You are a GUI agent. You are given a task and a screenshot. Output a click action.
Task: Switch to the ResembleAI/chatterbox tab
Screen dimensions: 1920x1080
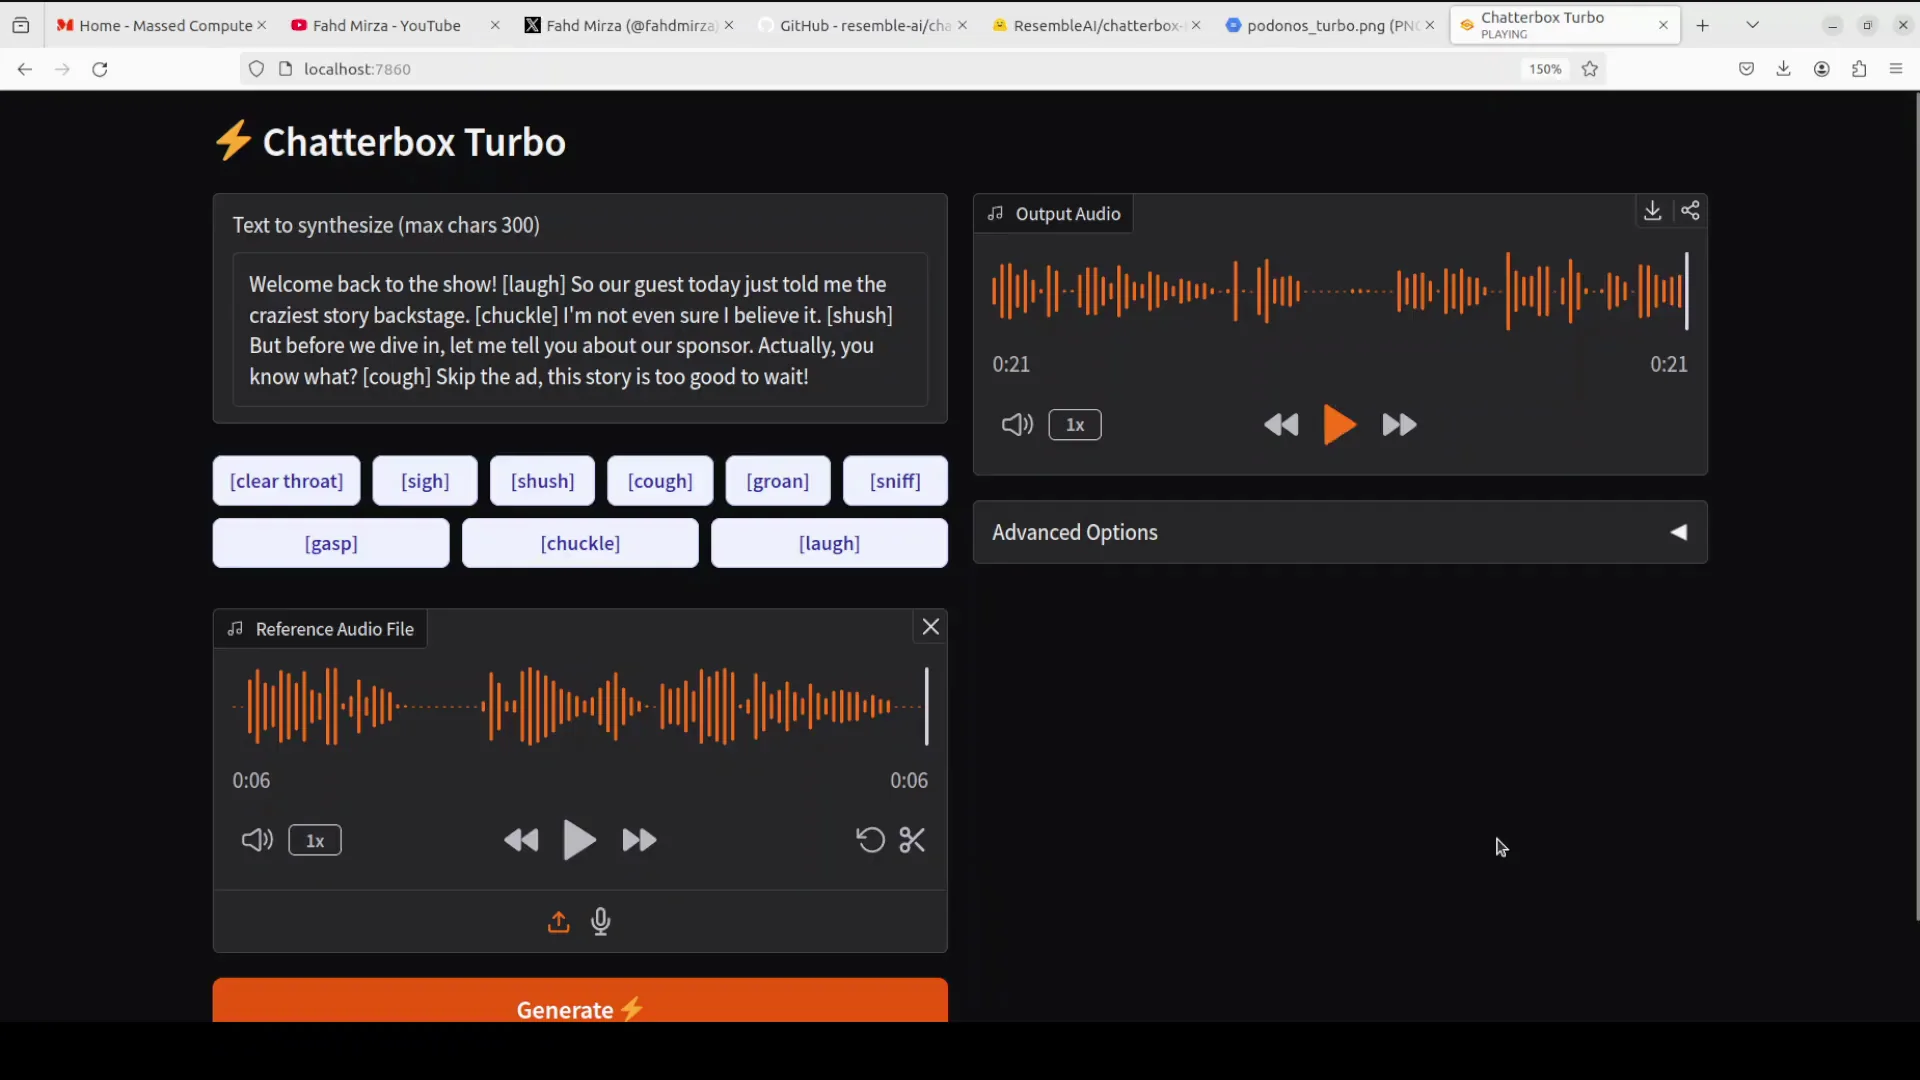click(1090, 25)
